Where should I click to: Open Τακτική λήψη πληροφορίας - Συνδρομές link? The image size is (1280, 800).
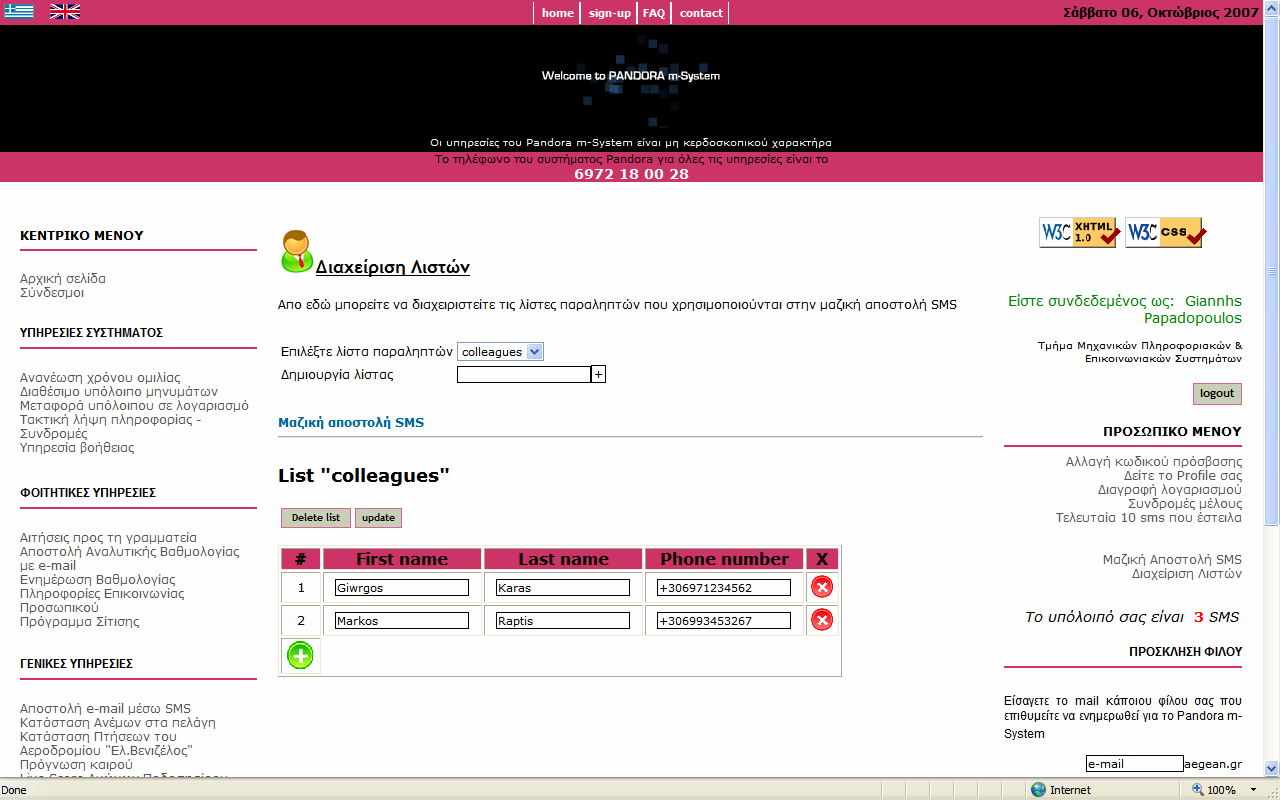111,427
